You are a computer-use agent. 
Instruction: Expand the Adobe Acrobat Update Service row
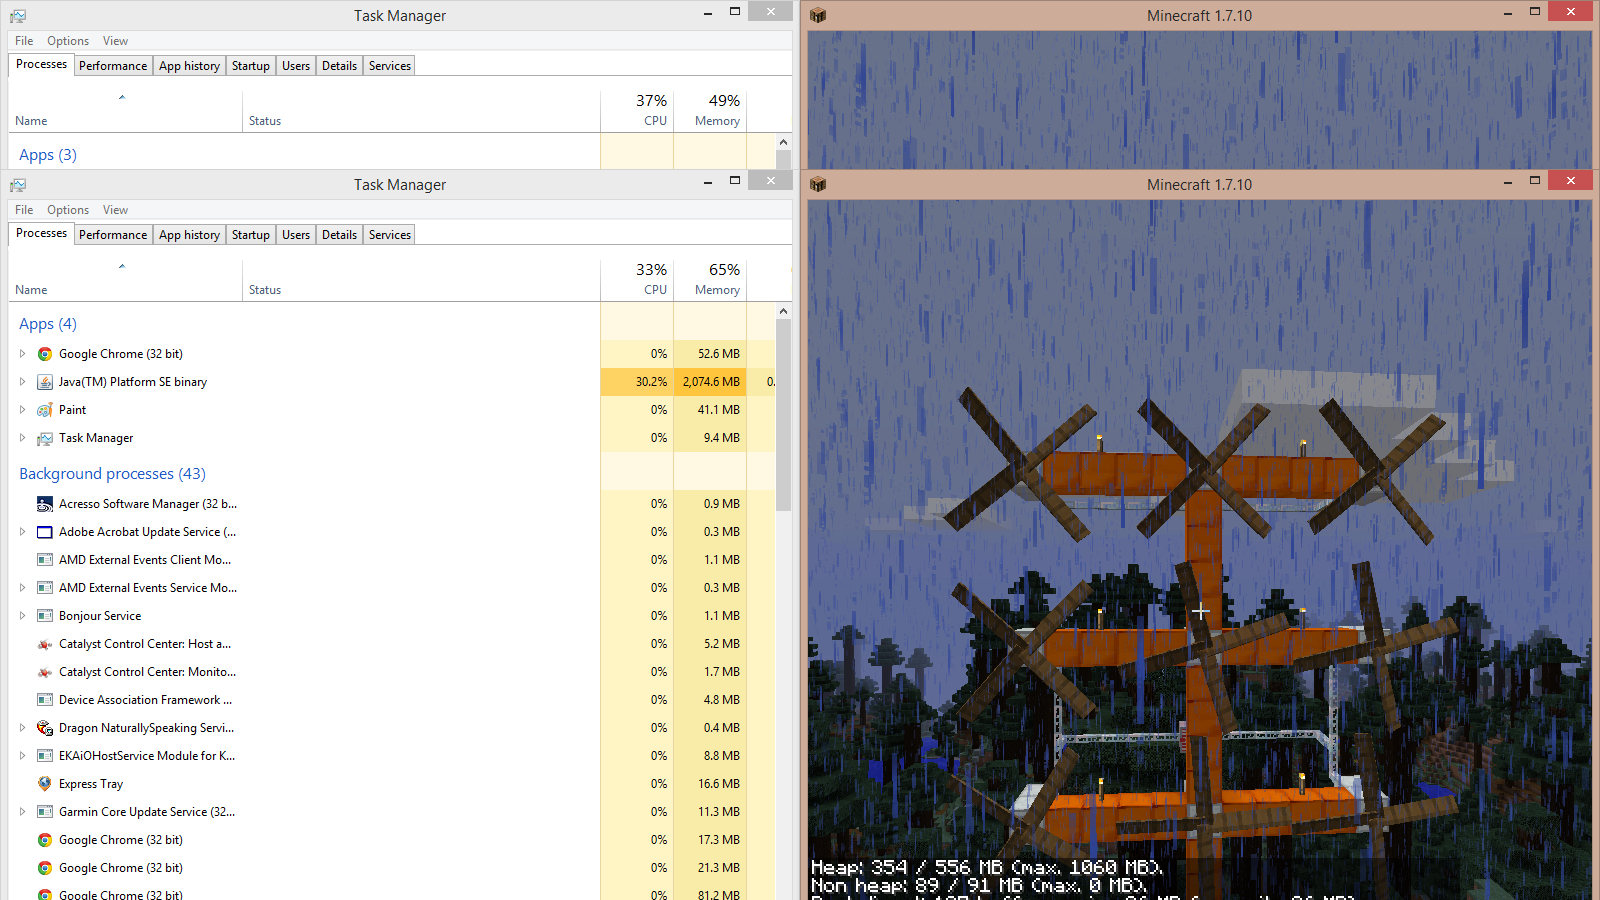pyautogui.click(x=22, y=532)
